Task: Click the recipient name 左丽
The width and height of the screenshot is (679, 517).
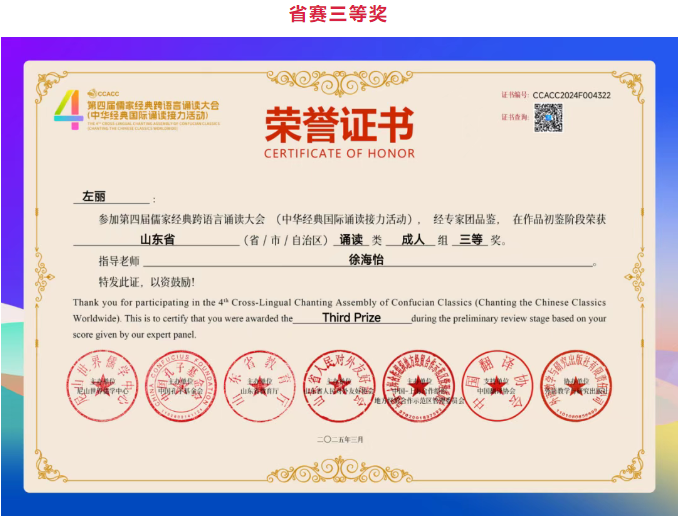Action: click(x=94, y=197)
